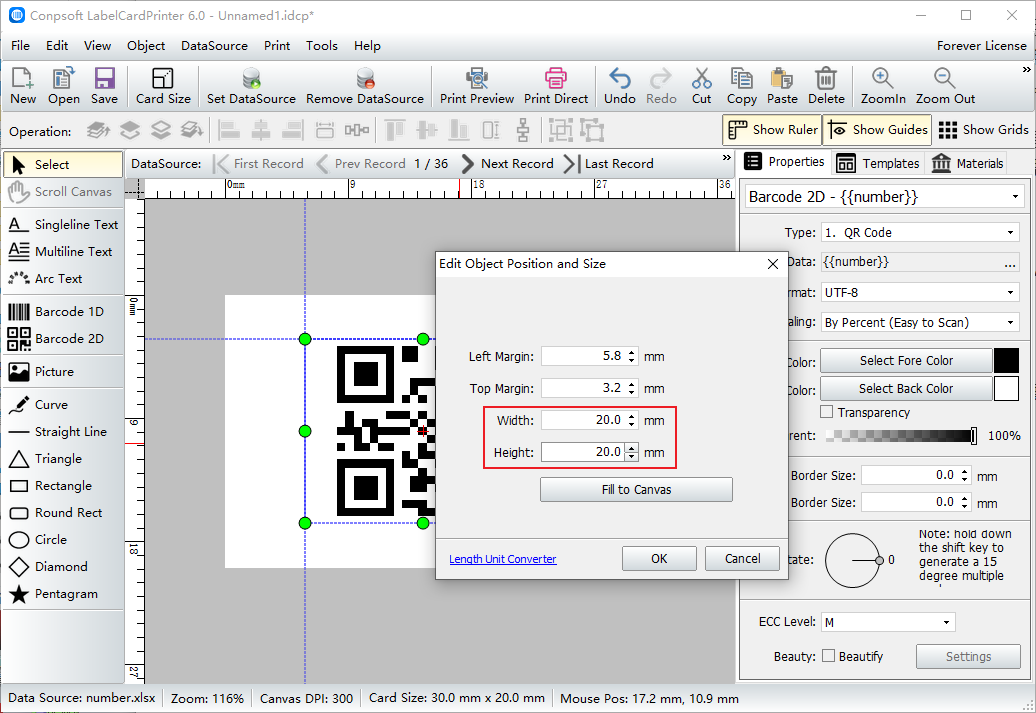1036x713 pixels.
Task: Click the white back color swatch
Action: coord(1006,389)
